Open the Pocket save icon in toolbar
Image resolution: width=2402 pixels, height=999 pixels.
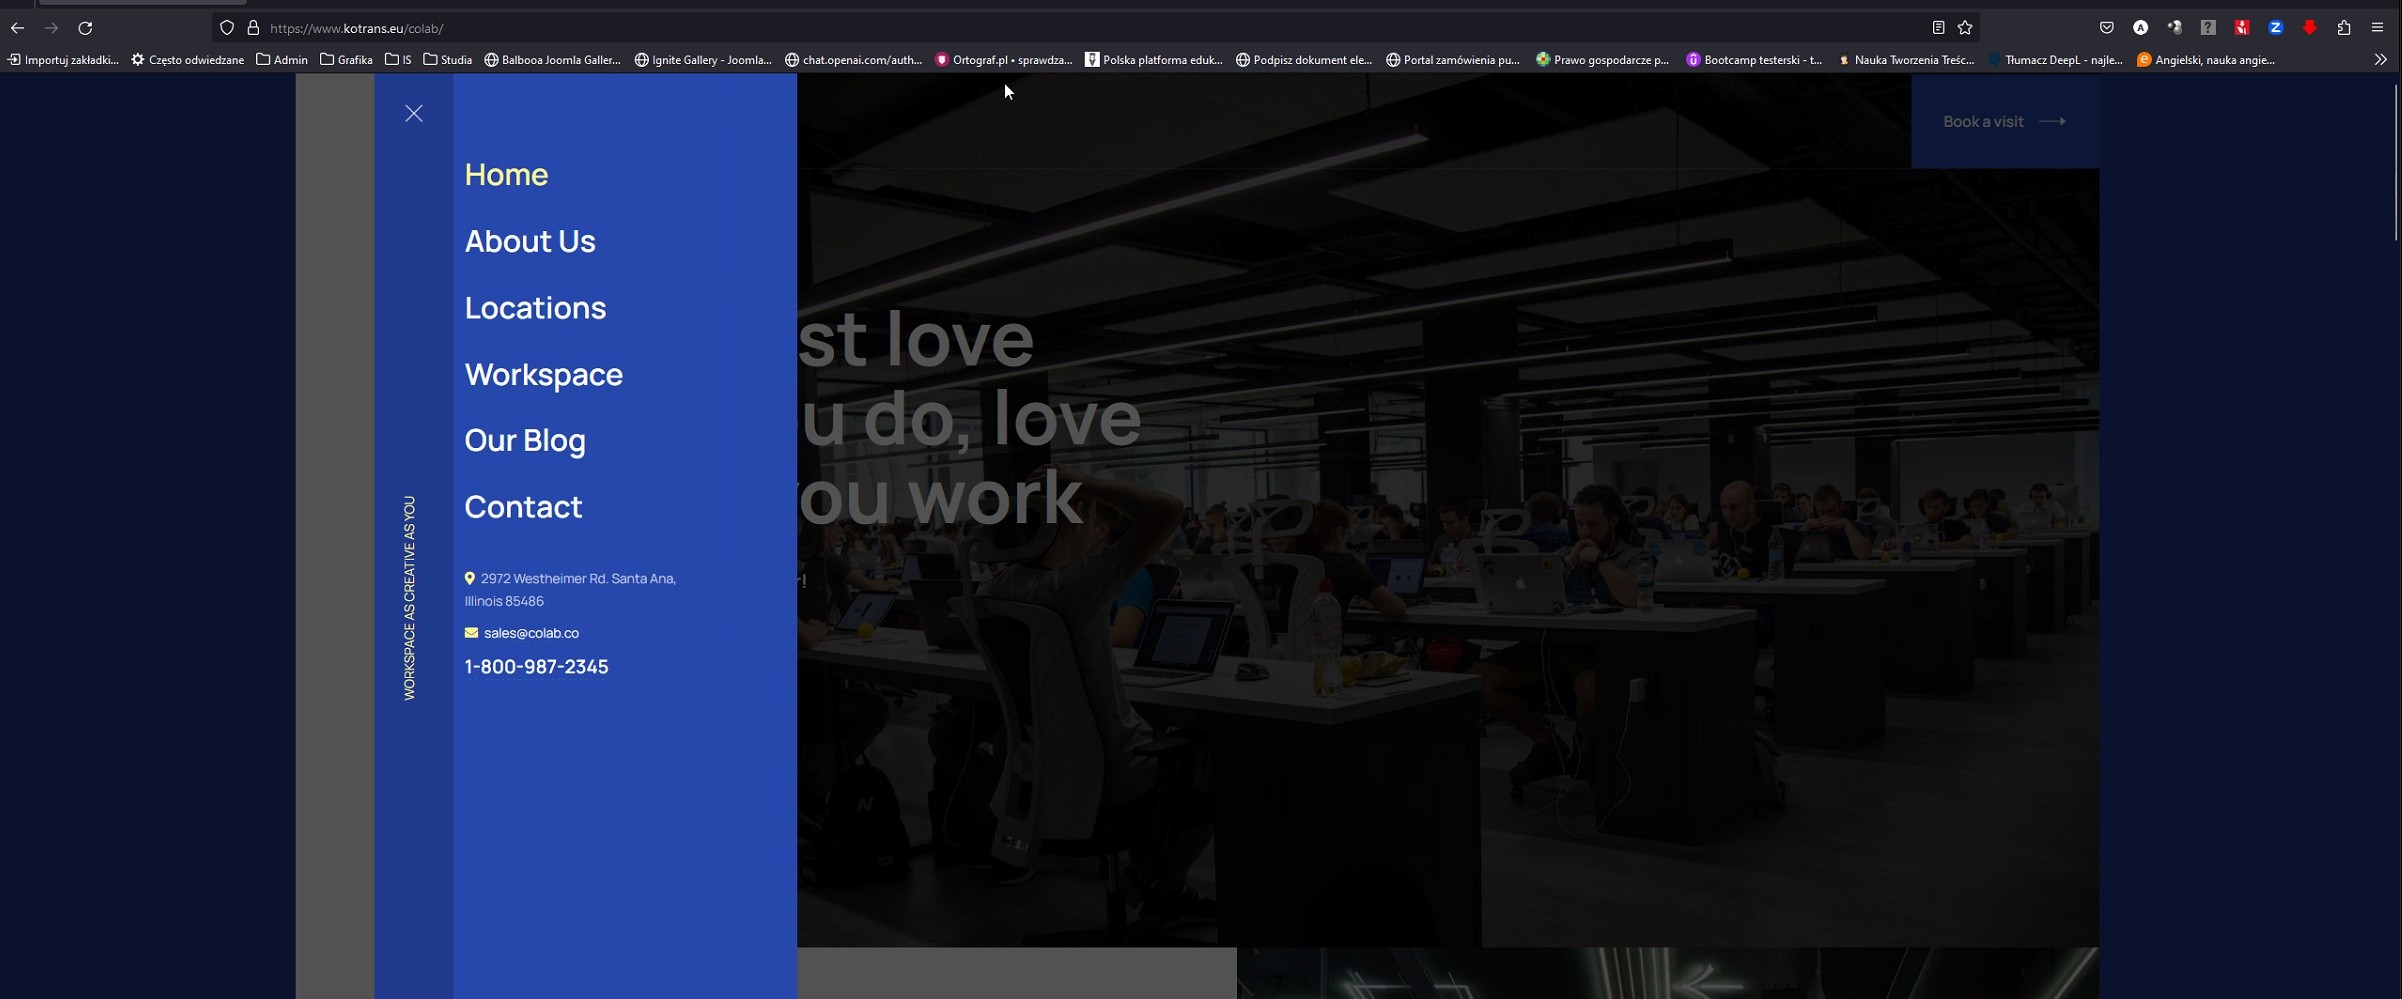pyautogui.click(x=2107, y=28)
